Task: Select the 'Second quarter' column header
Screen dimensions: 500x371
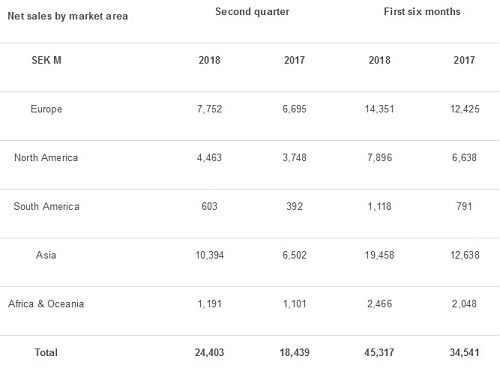Action: [x=252, y=12]
